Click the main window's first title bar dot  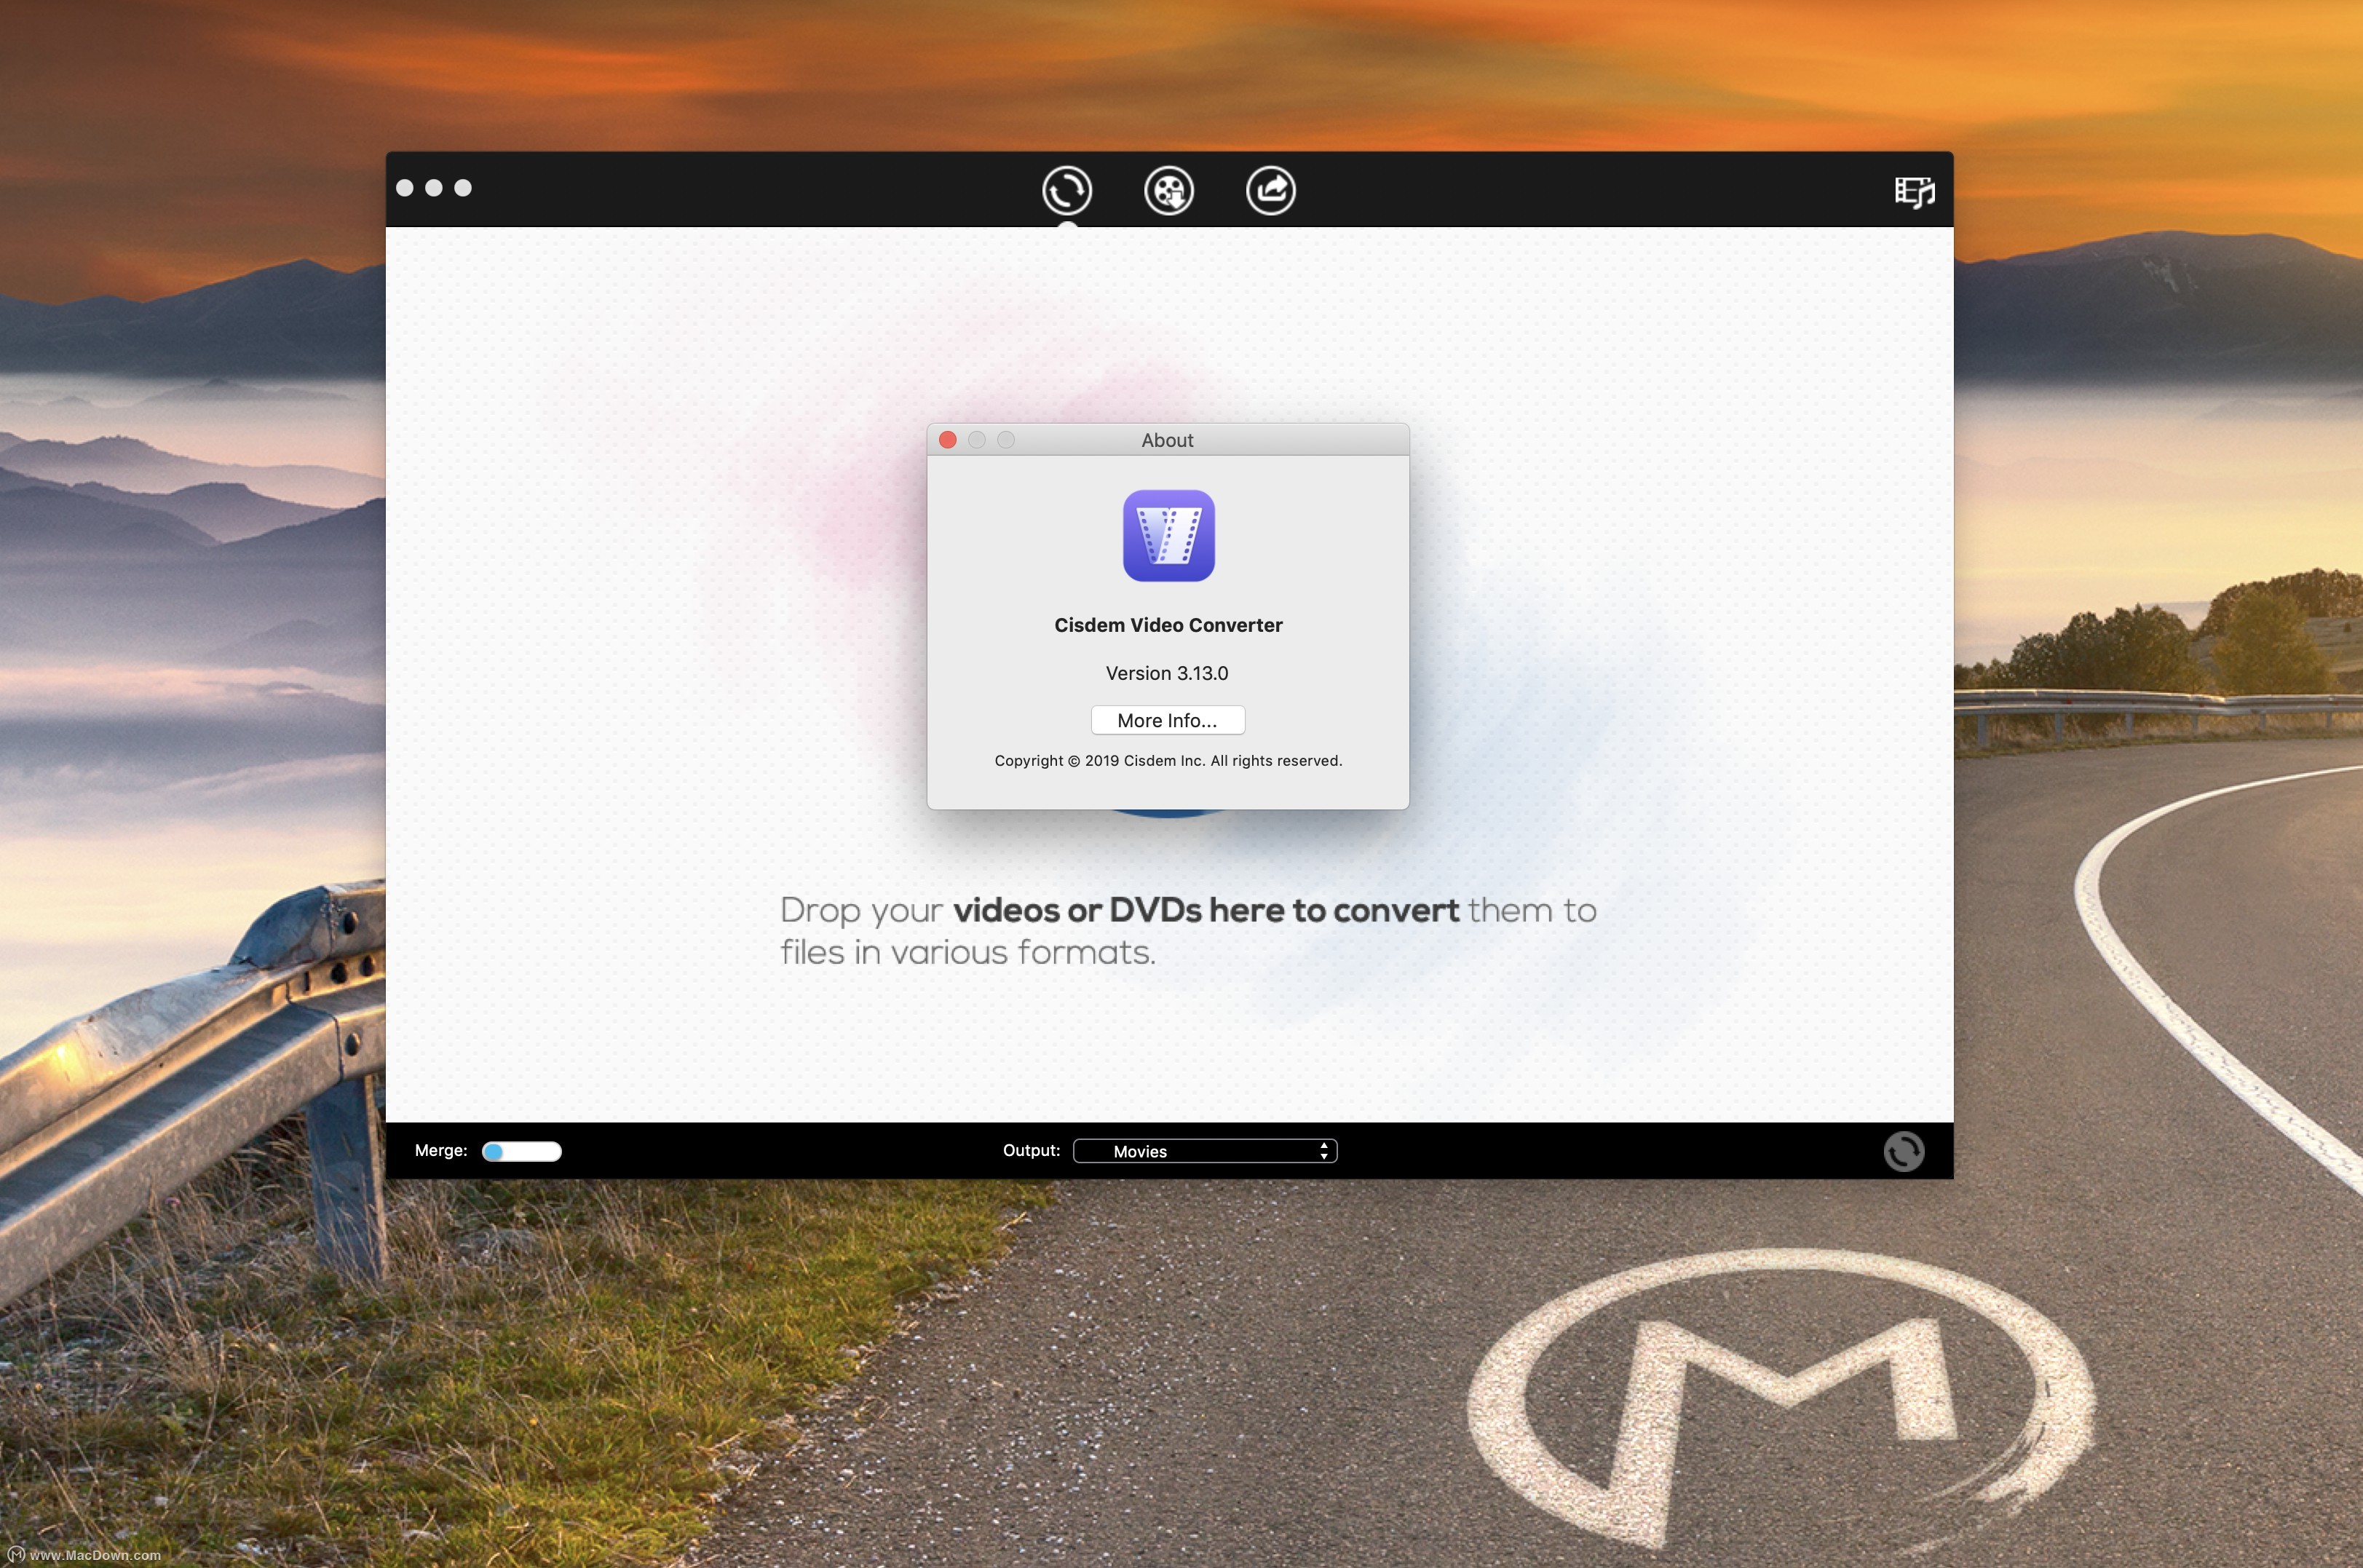point(405,188)
